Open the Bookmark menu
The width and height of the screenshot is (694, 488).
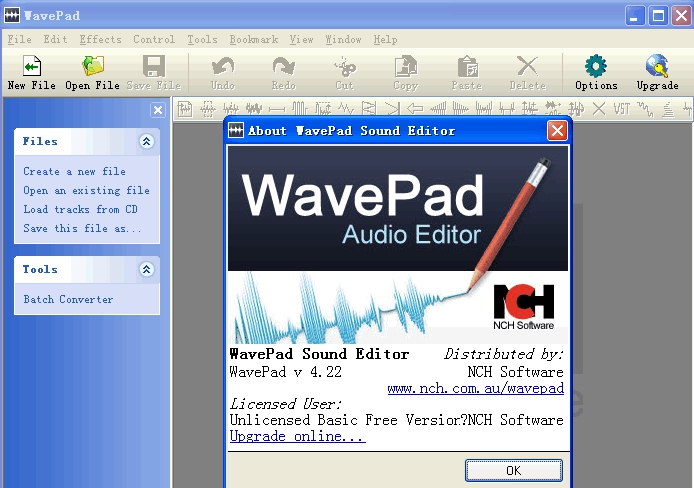(x=254, y=39)
